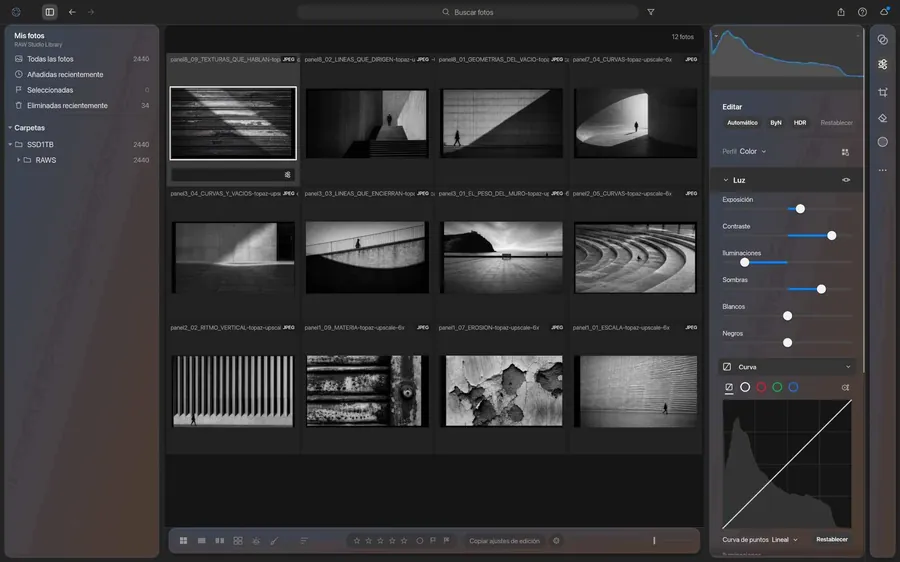Select the parametric curve mode icon
The image size is (900, 562).
point(729,387)
